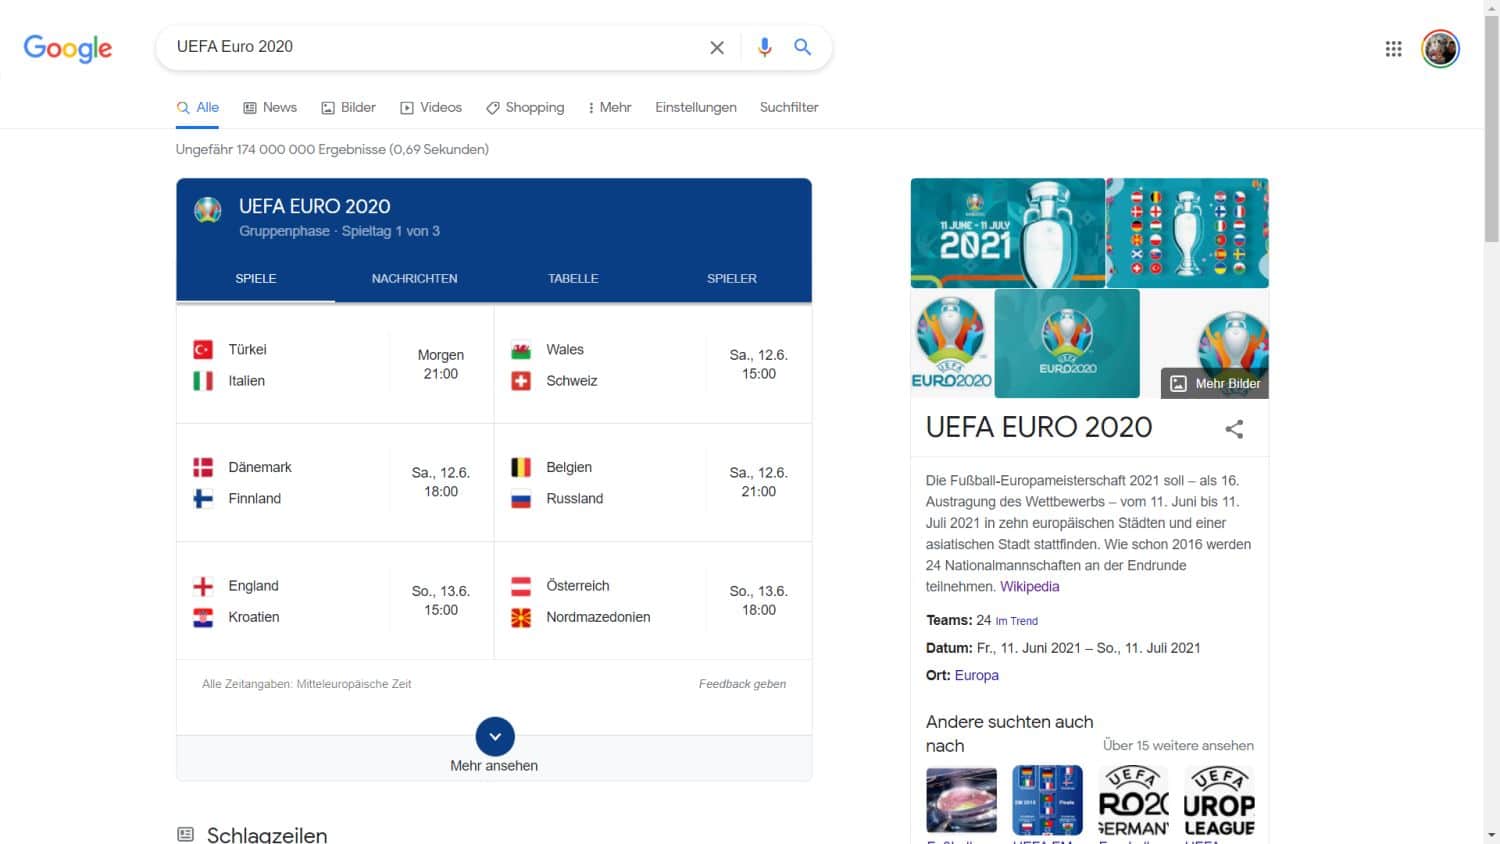This screenshot has width=1500, height=844.
Task: Open the Google apps grid
Action: tap(1393, 48)
